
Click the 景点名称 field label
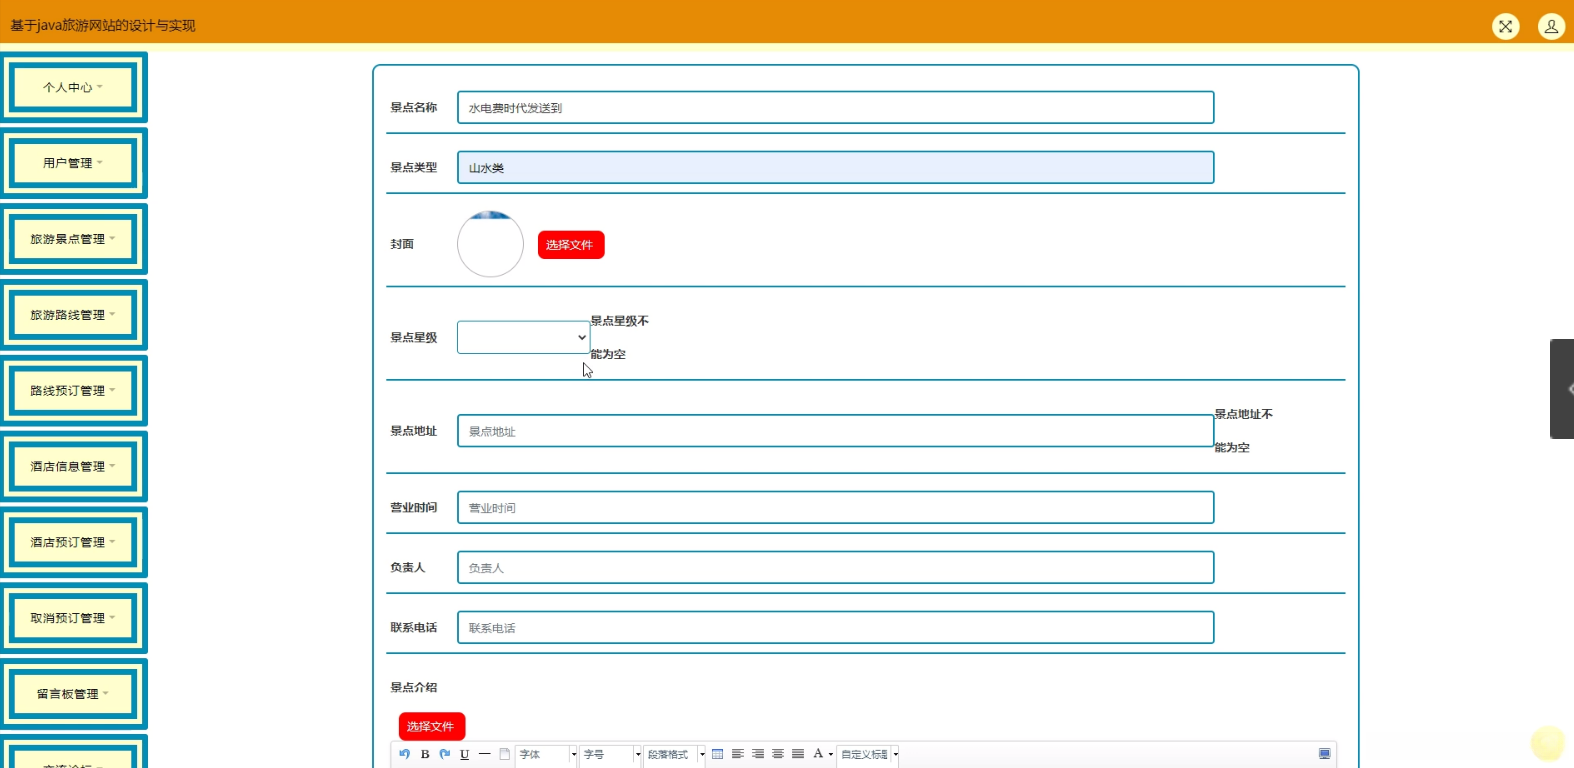pyautogui.click(x=414, y=108)
